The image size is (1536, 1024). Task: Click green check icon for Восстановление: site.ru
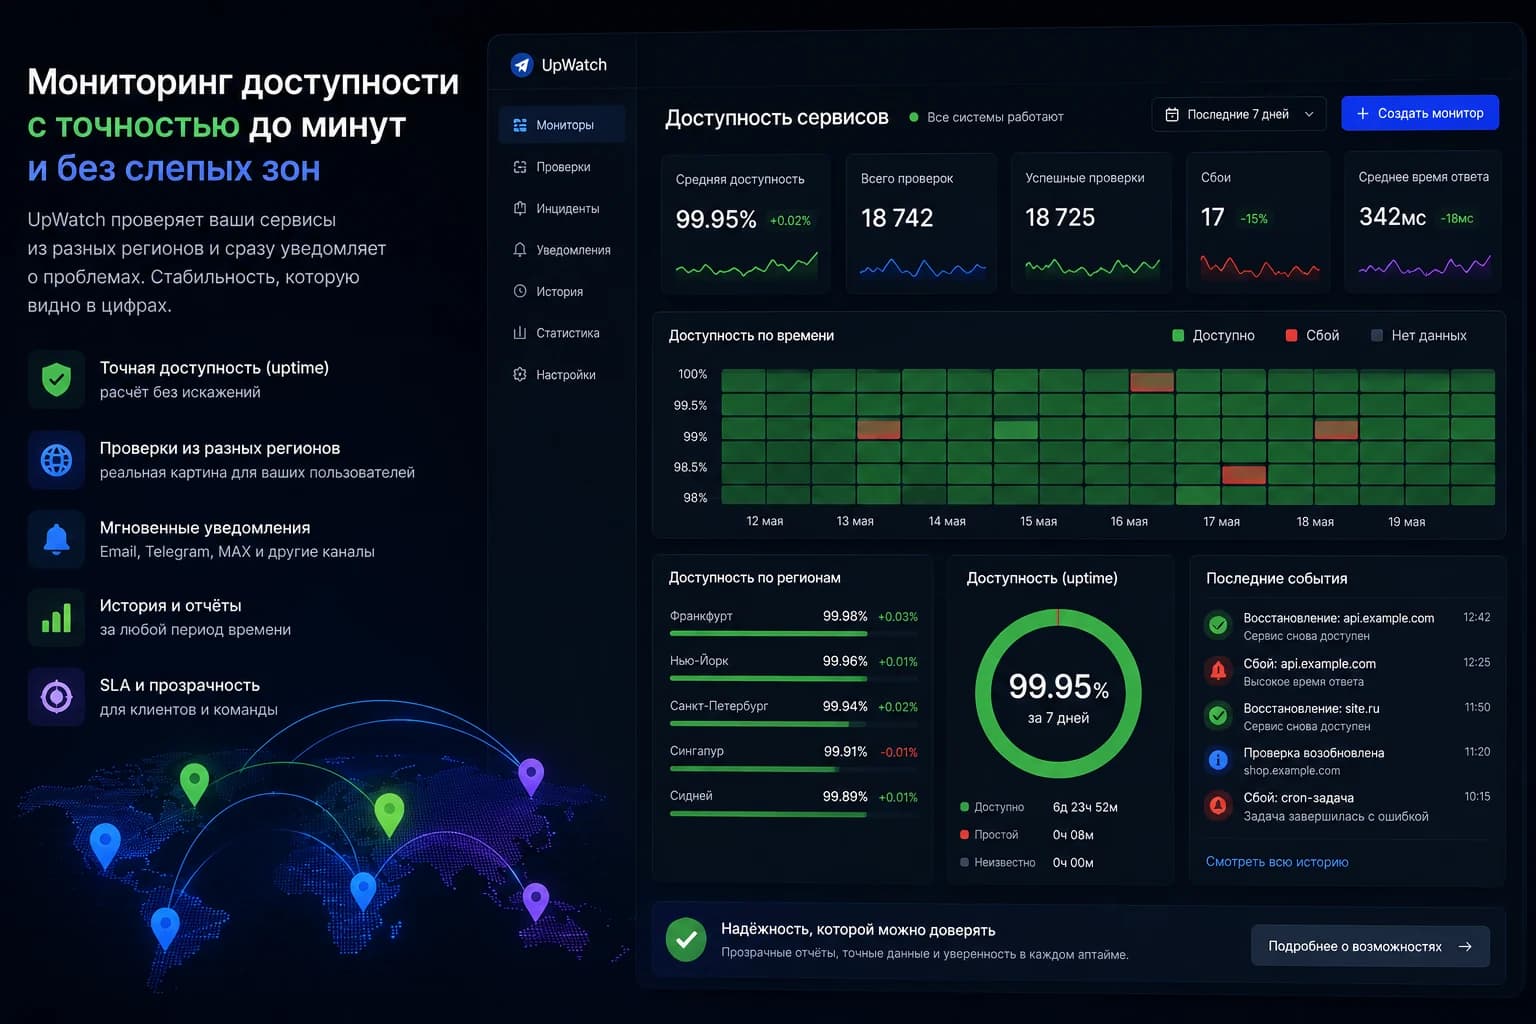pyautogui.click(x=1218, y=716)
